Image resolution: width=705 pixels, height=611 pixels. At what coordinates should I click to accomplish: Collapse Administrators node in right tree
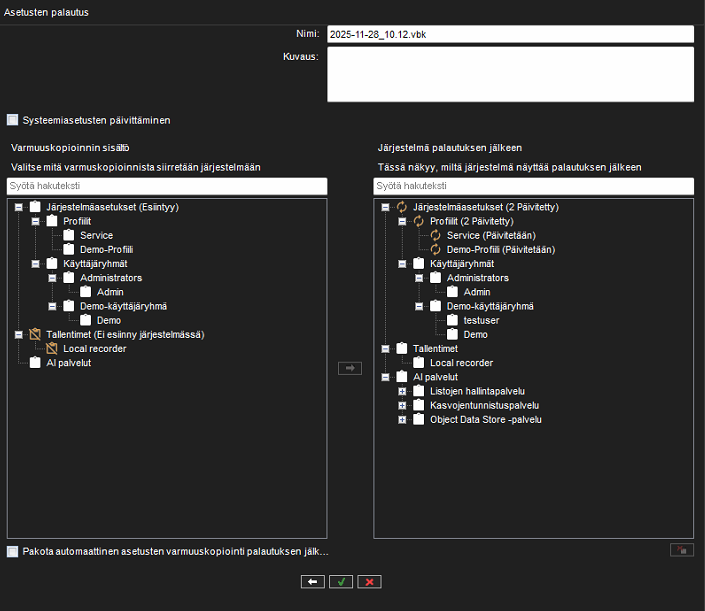pos(419,278)
